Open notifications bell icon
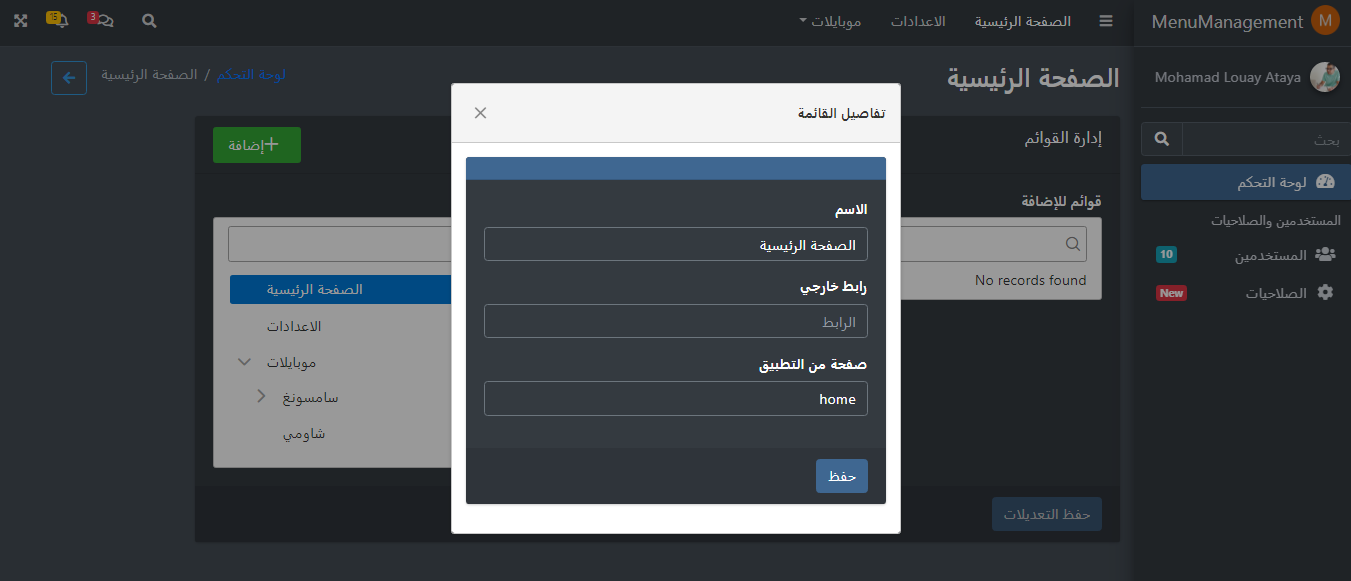Screen dimensions: 1351x581 (57, 19)
